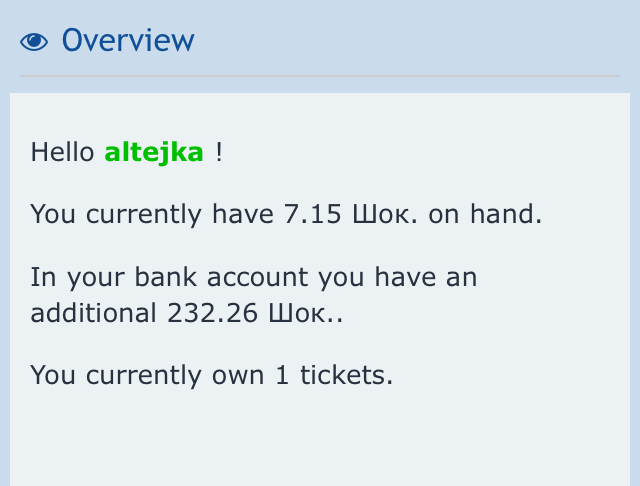Click the word "own" in the tickets sentence

tap(241, 375)
